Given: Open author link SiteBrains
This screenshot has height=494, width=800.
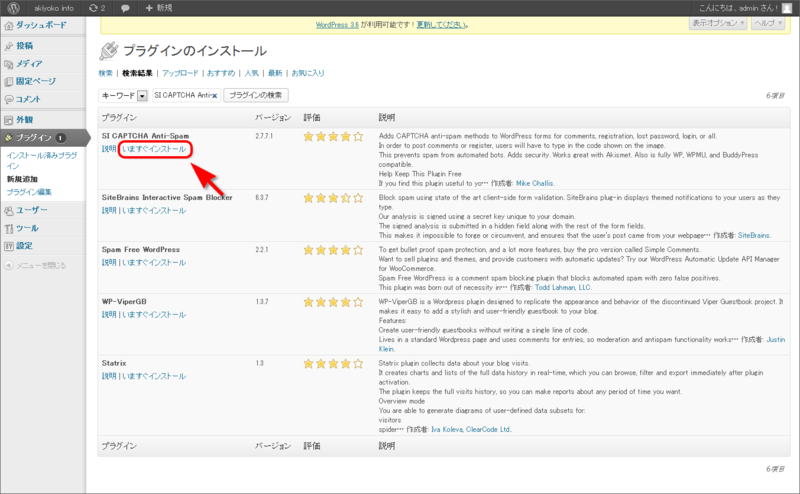Looking at the screenshot, I should pyautogui.click(x=754, y=235).
